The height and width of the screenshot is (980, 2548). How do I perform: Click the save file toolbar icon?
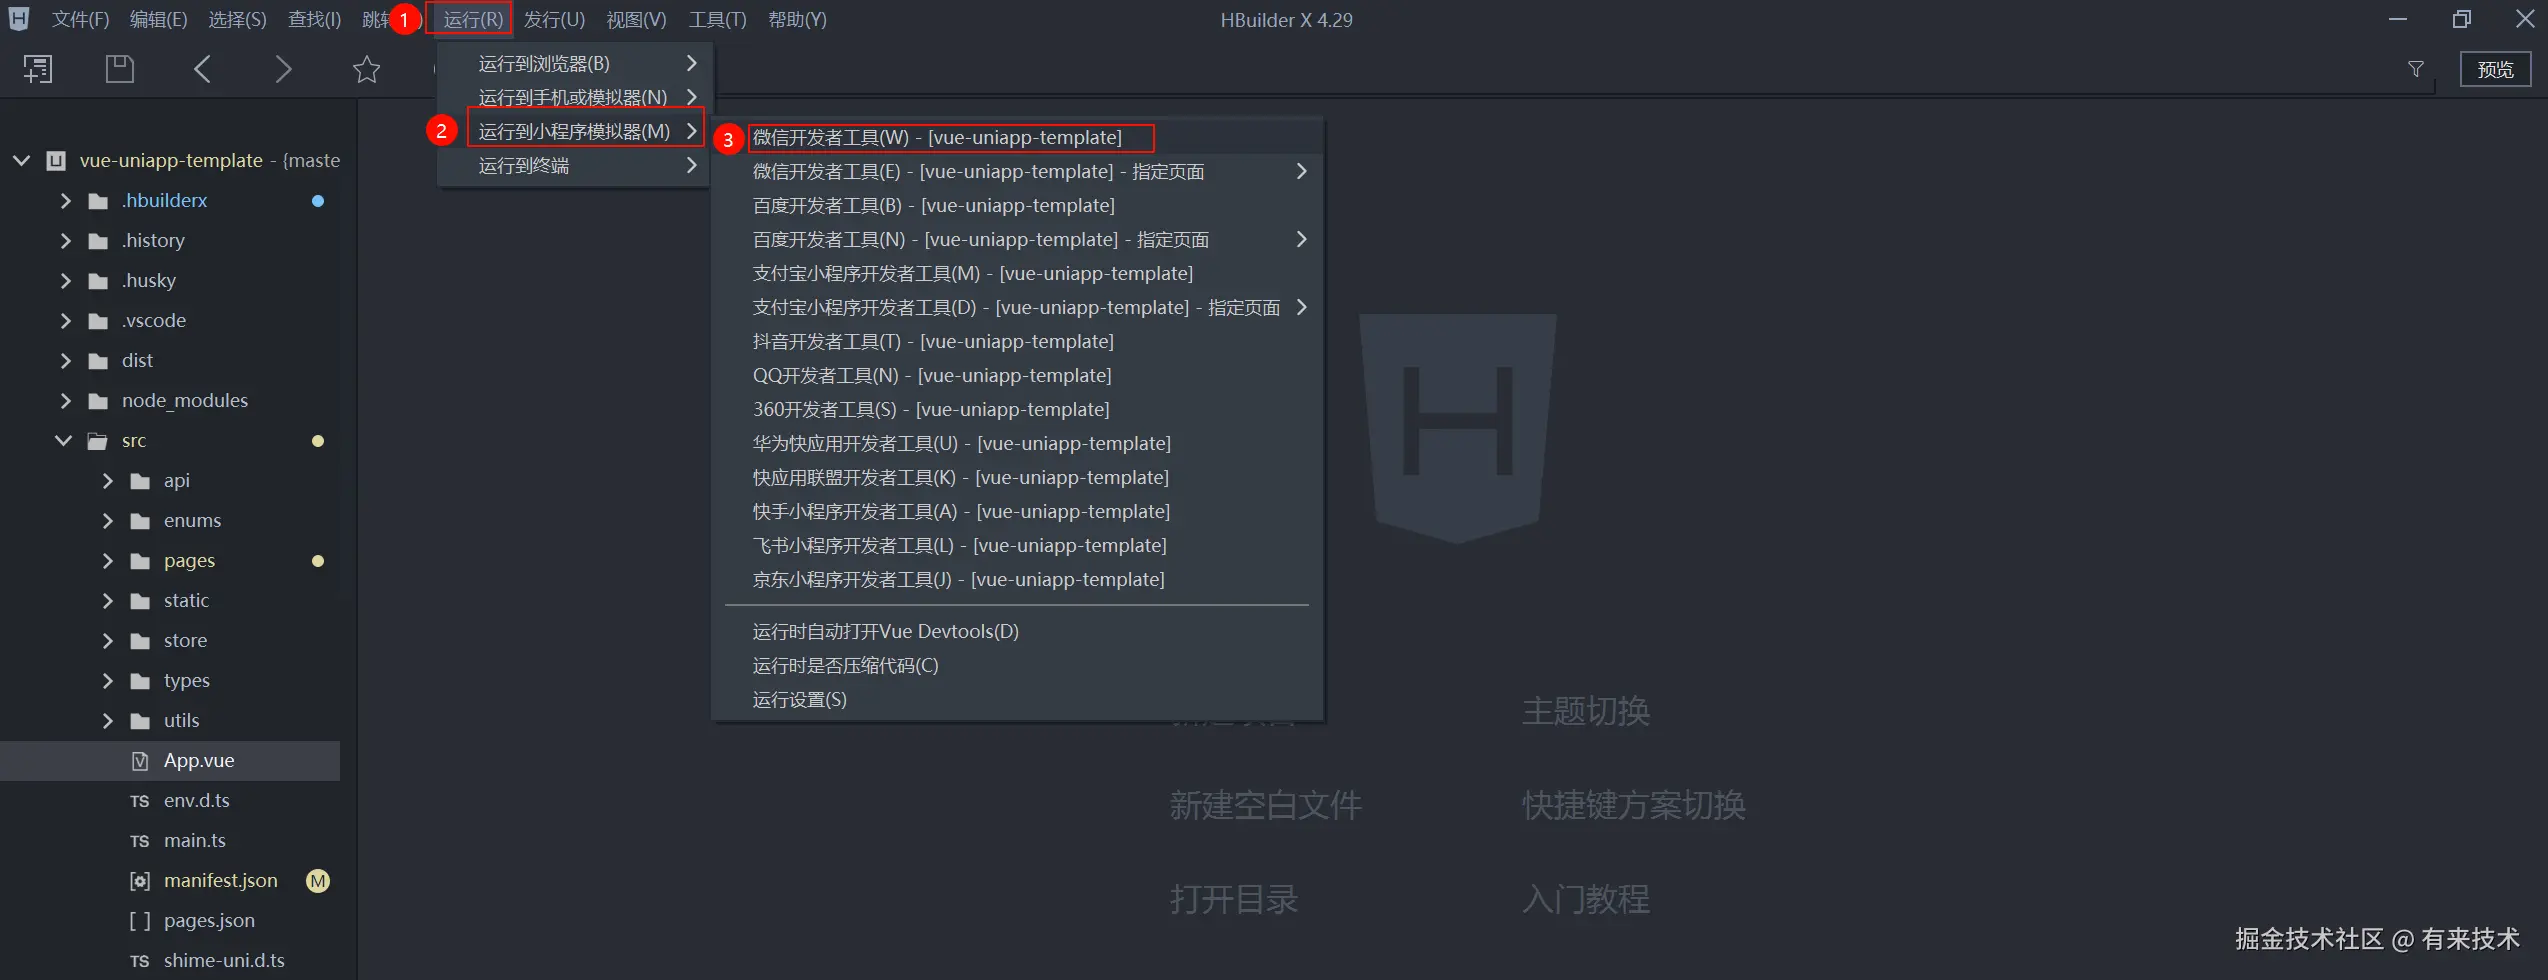coord(120,69)
